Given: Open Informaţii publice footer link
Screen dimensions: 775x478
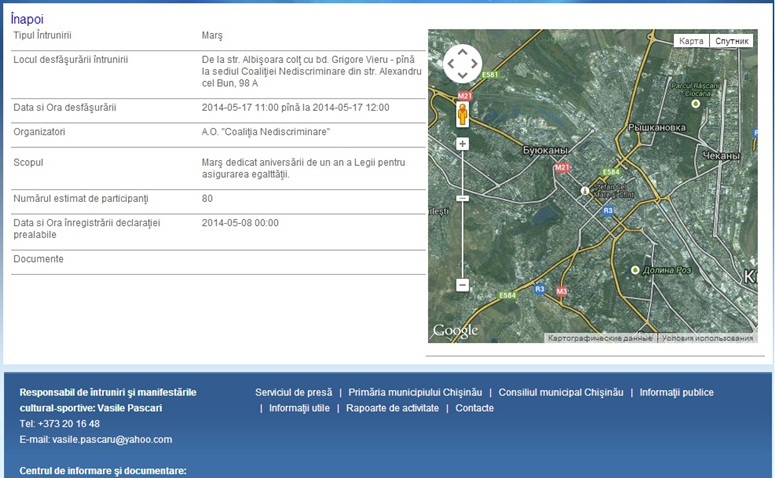Looking at the screenshot, I should coord(677,392).
